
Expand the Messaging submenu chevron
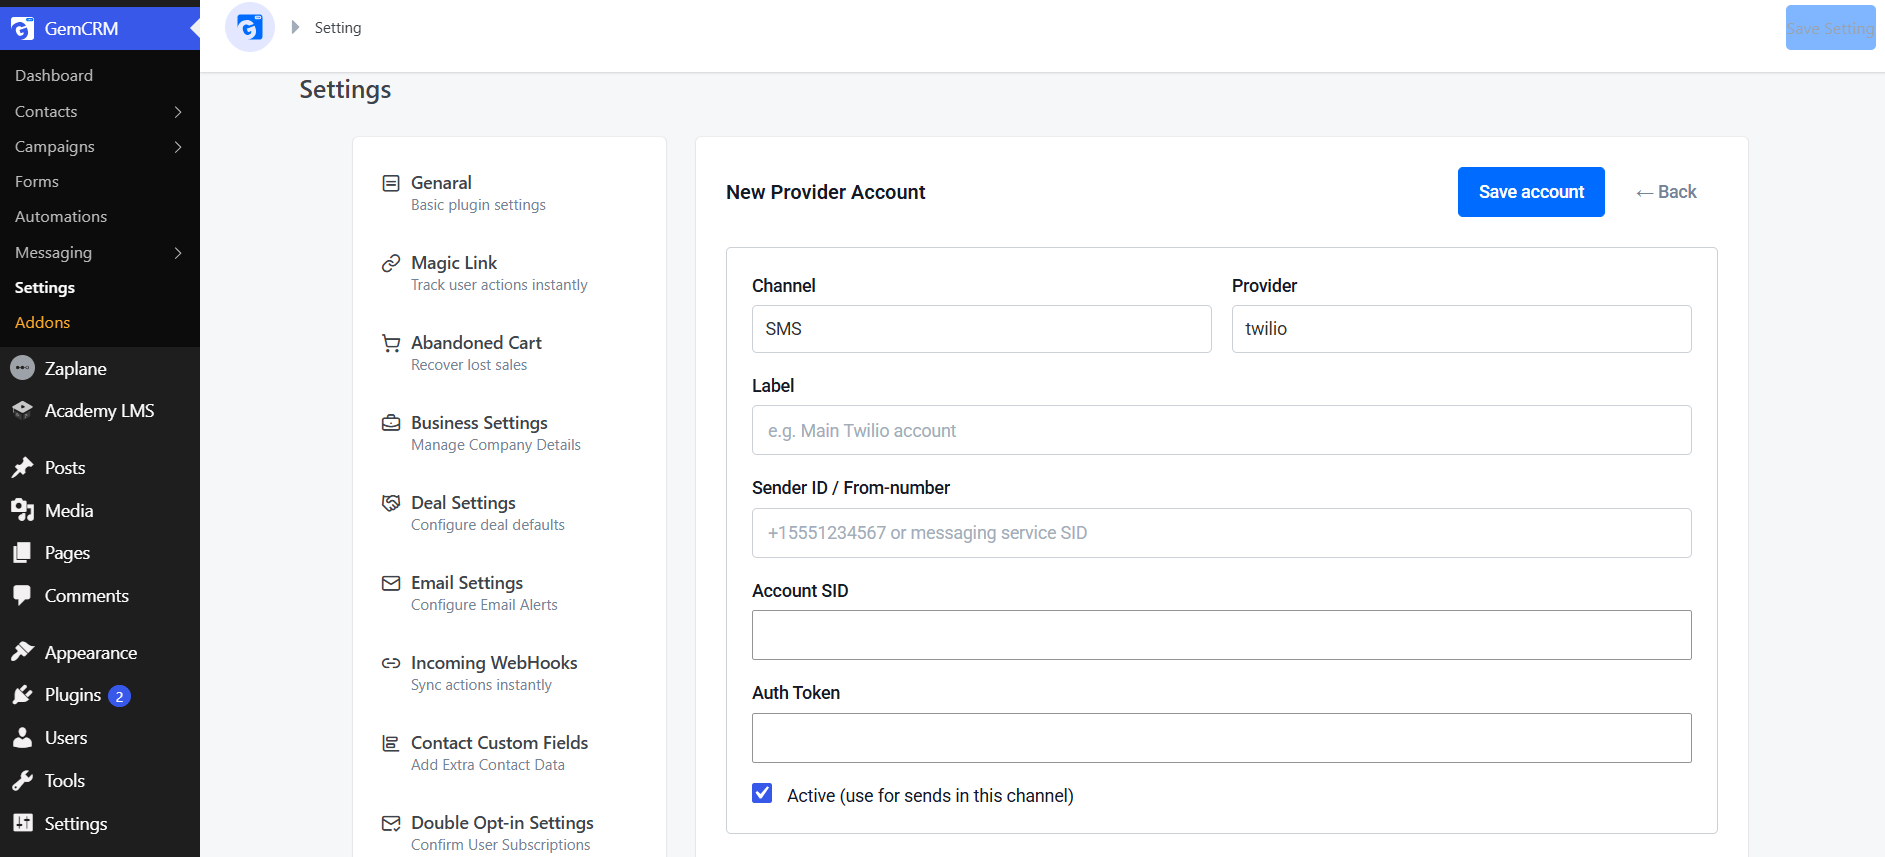[178, 253]
